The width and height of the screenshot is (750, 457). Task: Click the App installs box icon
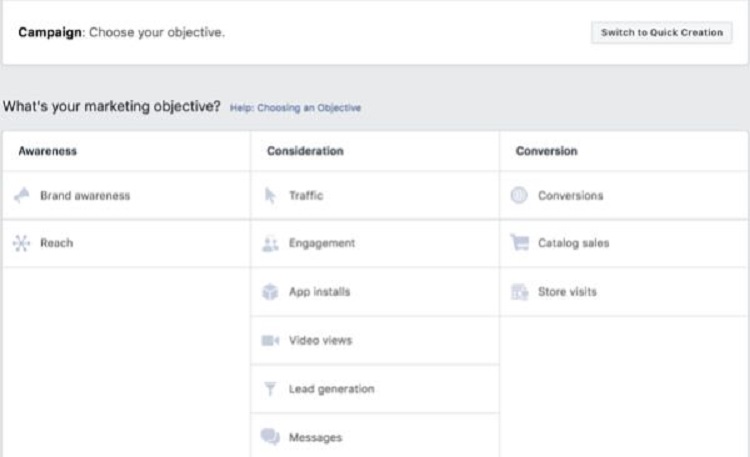(270, 292)
